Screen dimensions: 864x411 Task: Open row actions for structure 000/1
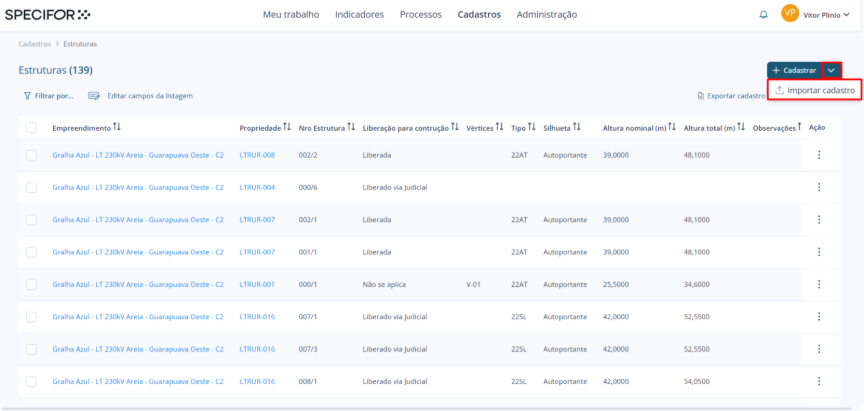pyautogui.click(x=819, y=284)
